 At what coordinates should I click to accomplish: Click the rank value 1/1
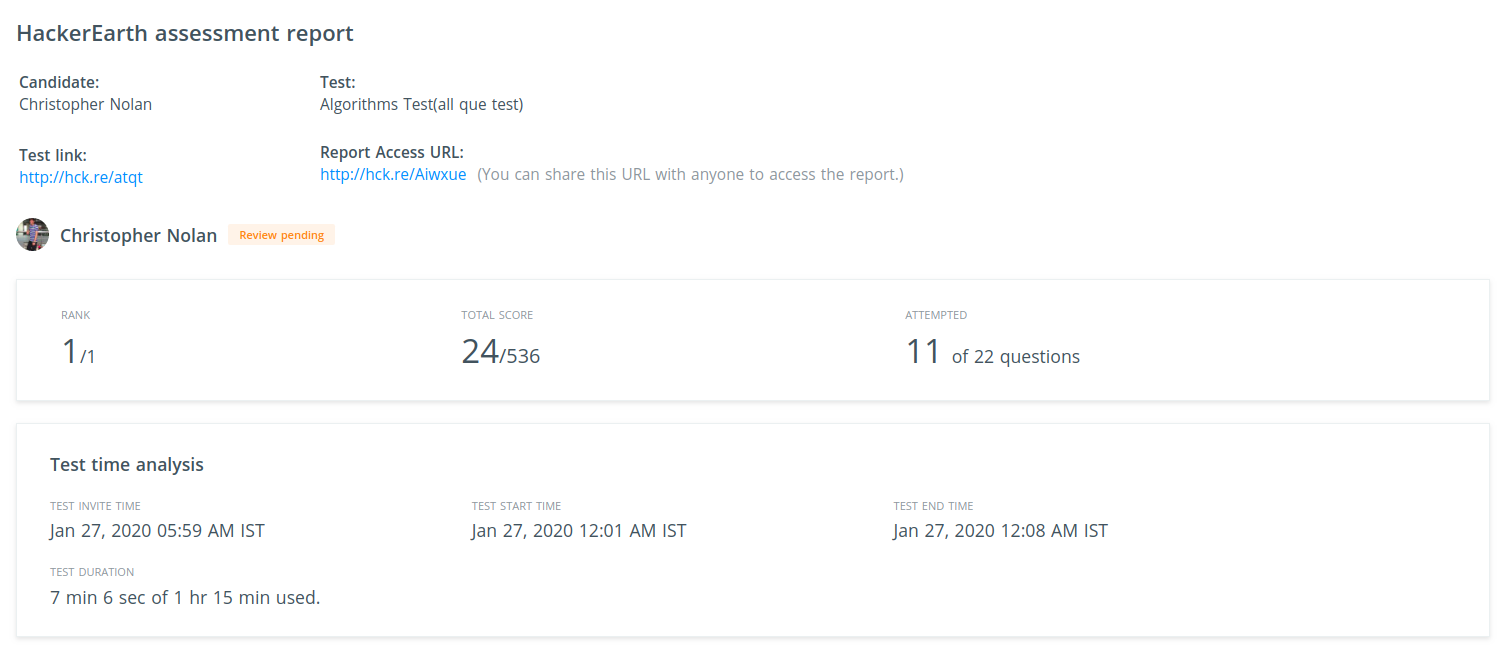[x=78, y=352]
